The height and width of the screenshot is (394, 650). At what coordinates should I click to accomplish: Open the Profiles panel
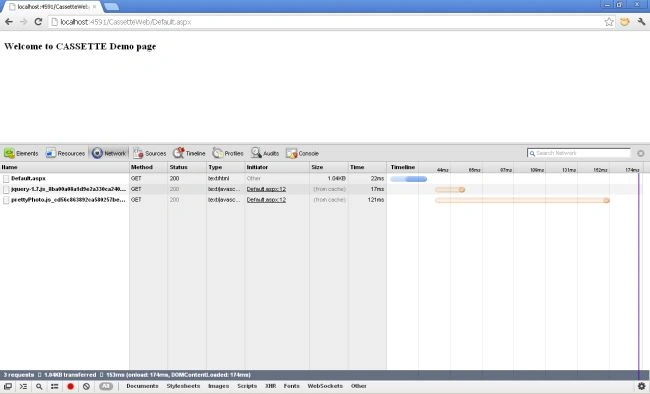[x=228, y=153]
